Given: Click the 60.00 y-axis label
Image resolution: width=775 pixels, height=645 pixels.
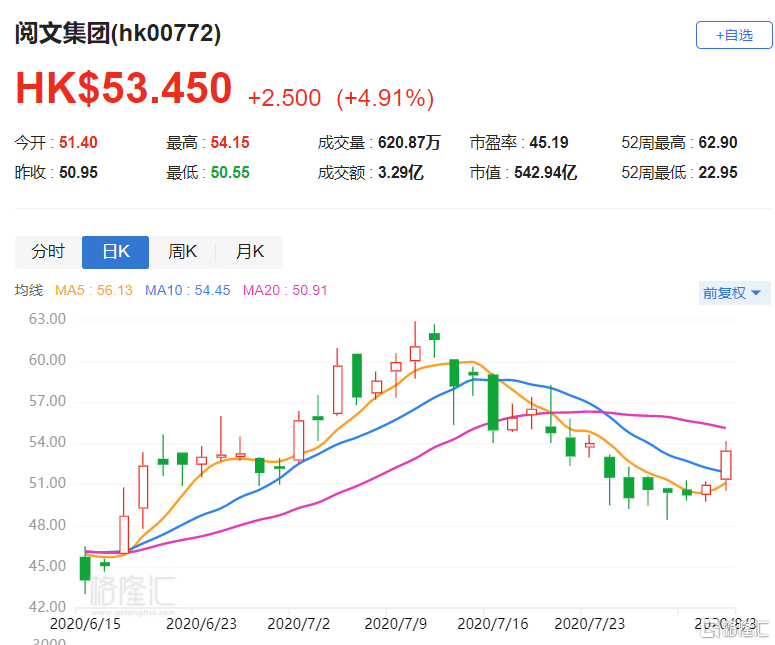Looking at the screenshot, I should 47,360.
